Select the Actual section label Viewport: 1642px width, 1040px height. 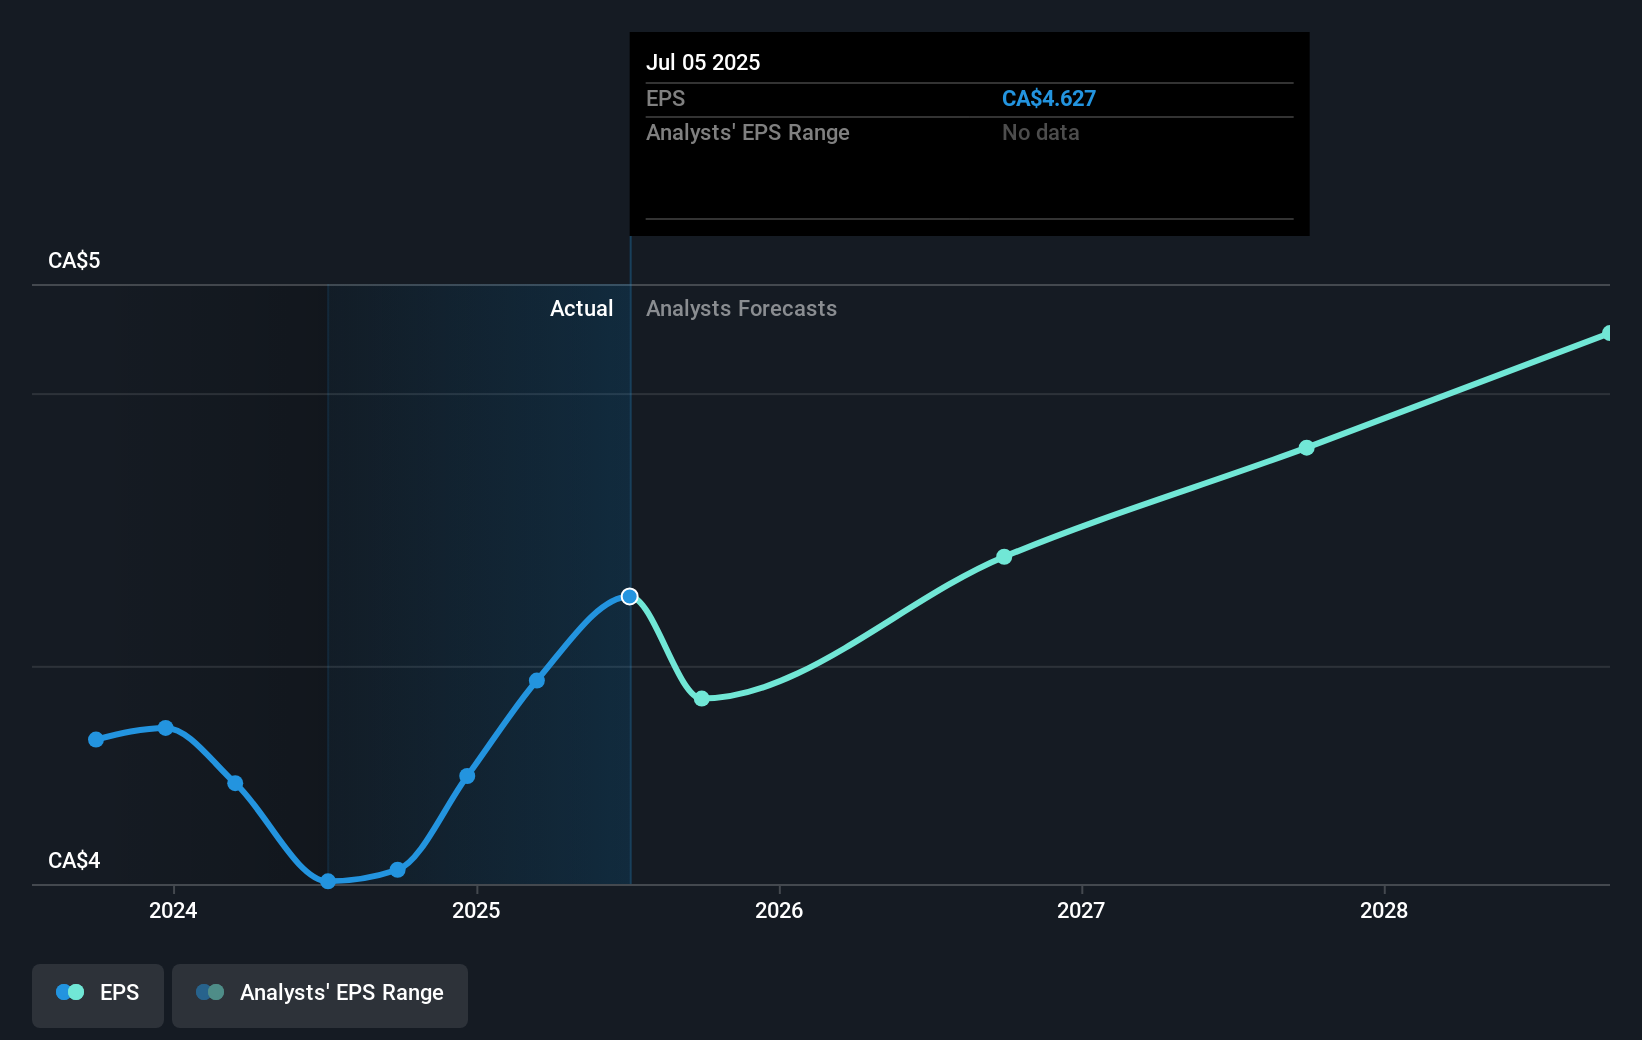click(x=582, y=308)
